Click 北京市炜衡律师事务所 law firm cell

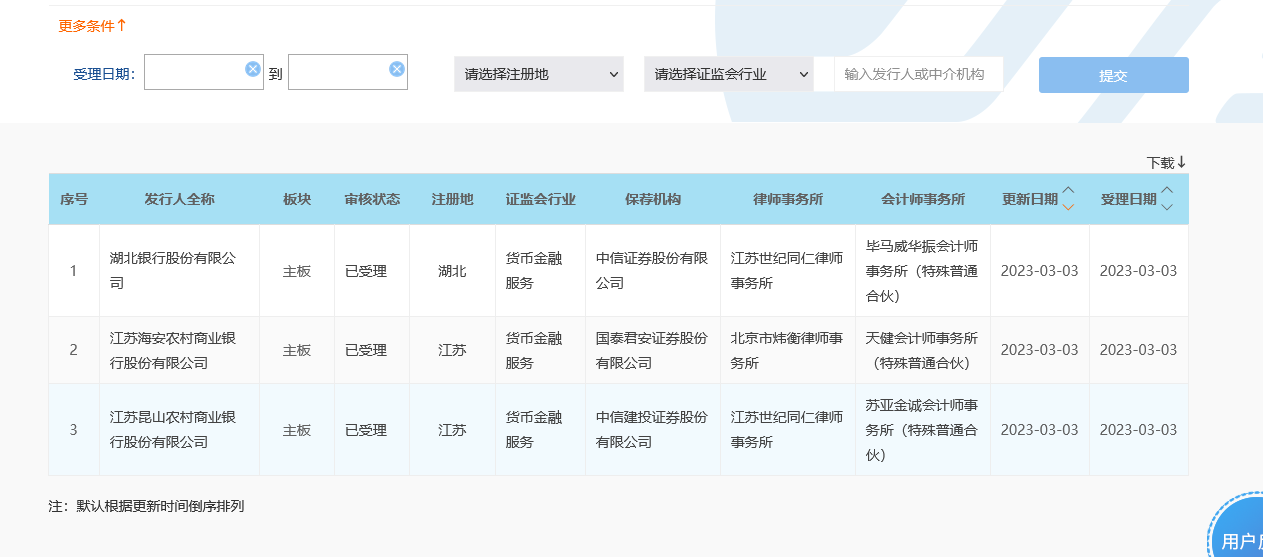point(787,350)
